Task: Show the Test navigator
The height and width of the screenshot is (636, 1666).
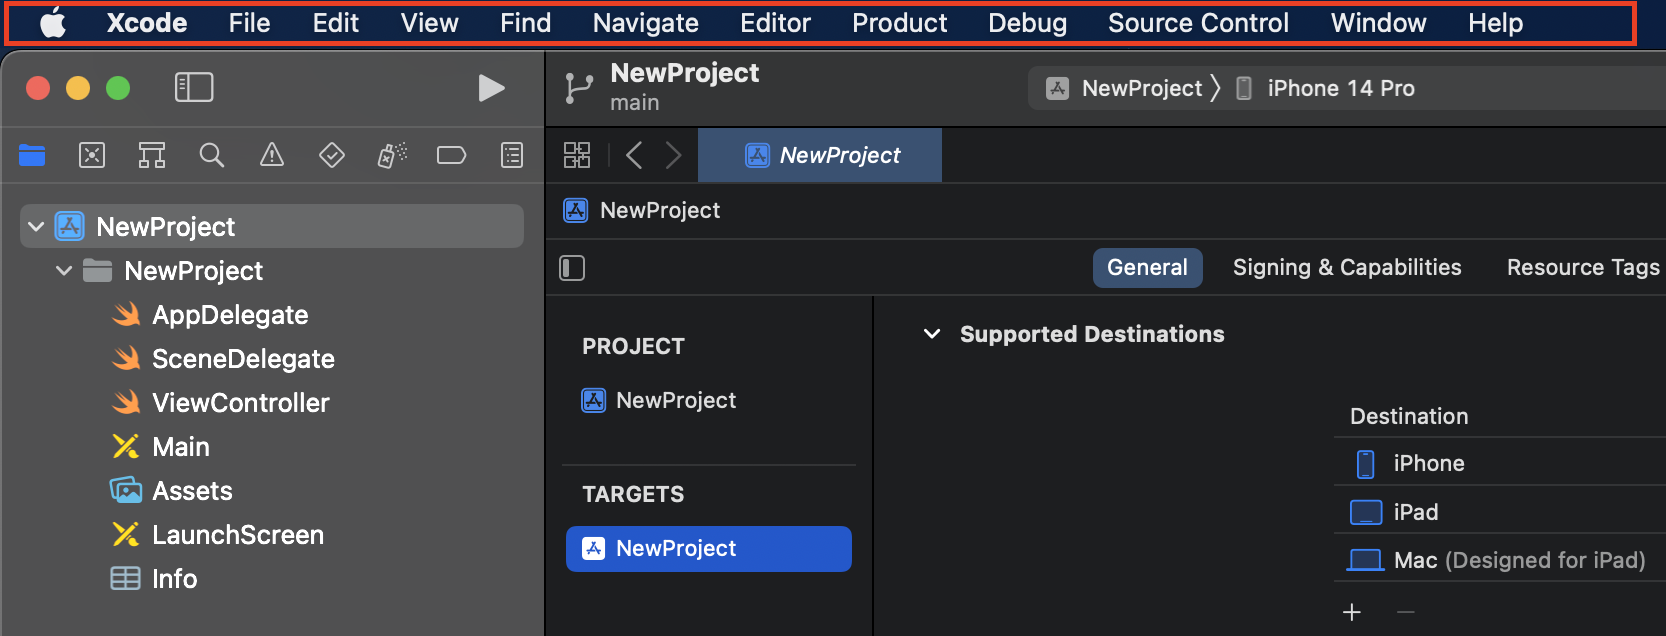Action: 332,155
